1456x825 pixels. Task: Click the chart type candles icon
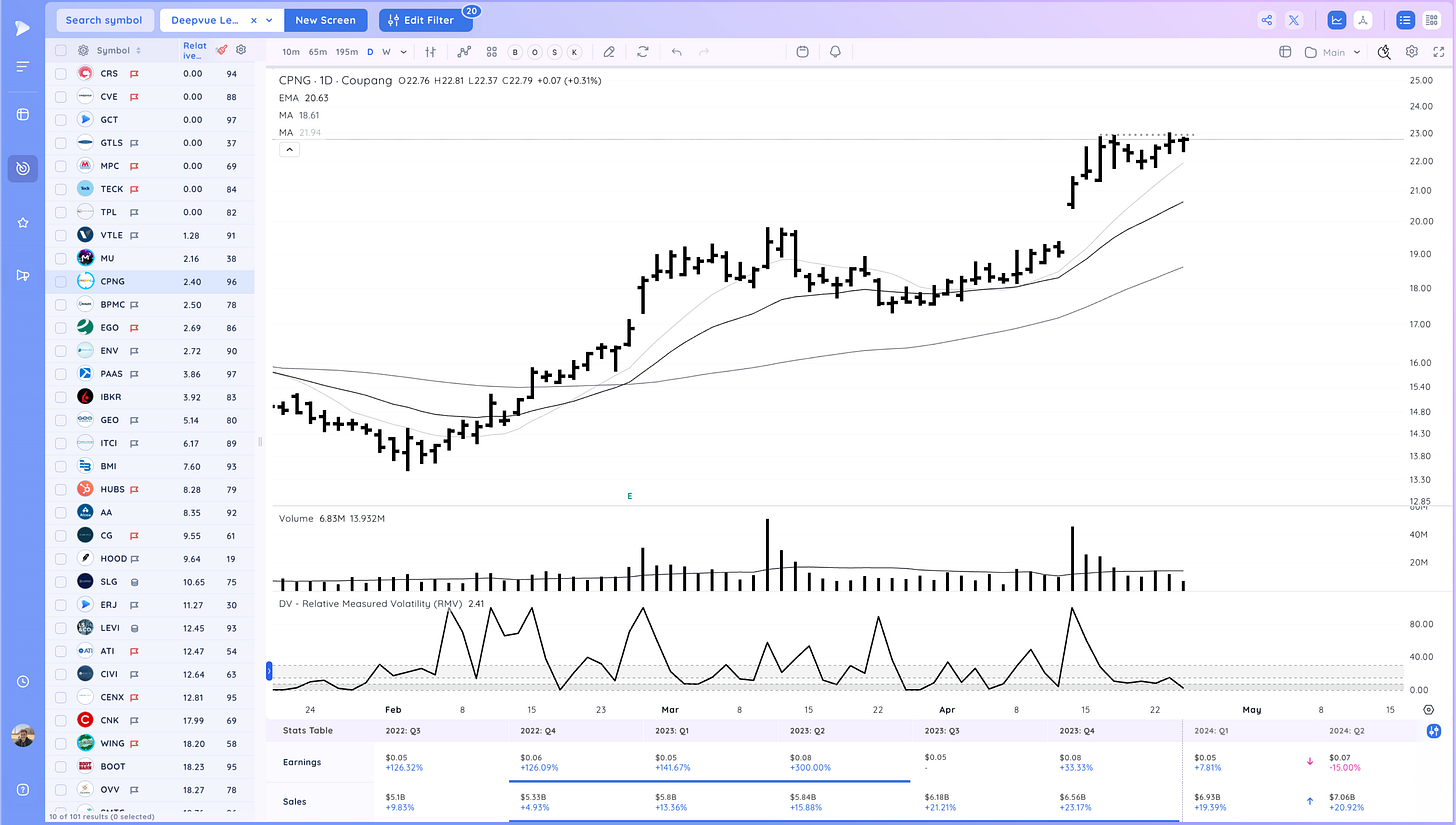431,52
